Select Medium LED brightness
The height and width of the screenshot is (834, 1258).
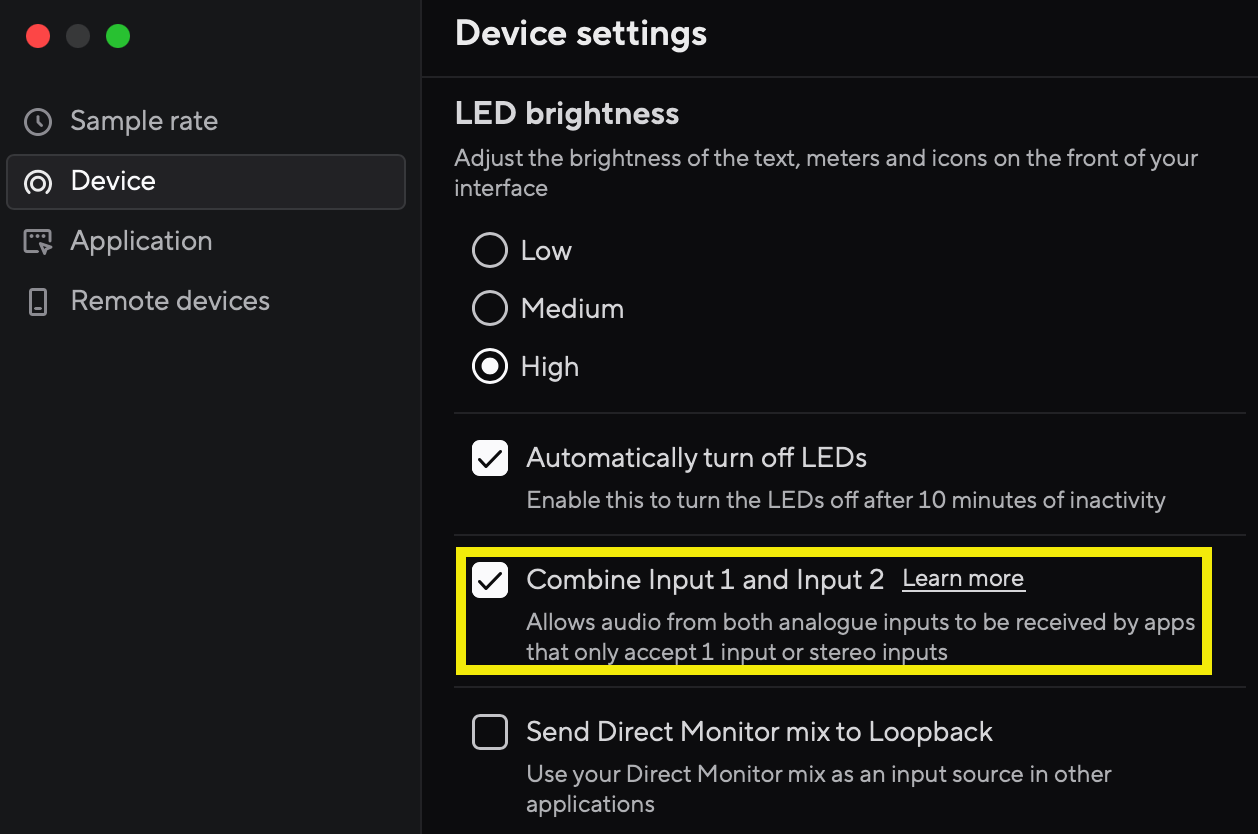coord(489,309)
